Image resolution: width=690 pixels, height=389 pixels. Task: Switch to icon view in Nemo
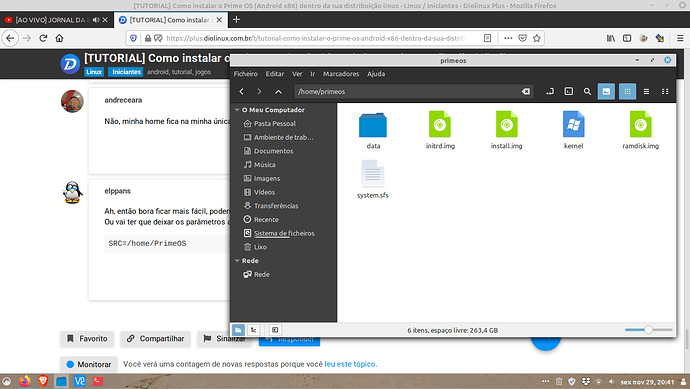pos(627,92)
